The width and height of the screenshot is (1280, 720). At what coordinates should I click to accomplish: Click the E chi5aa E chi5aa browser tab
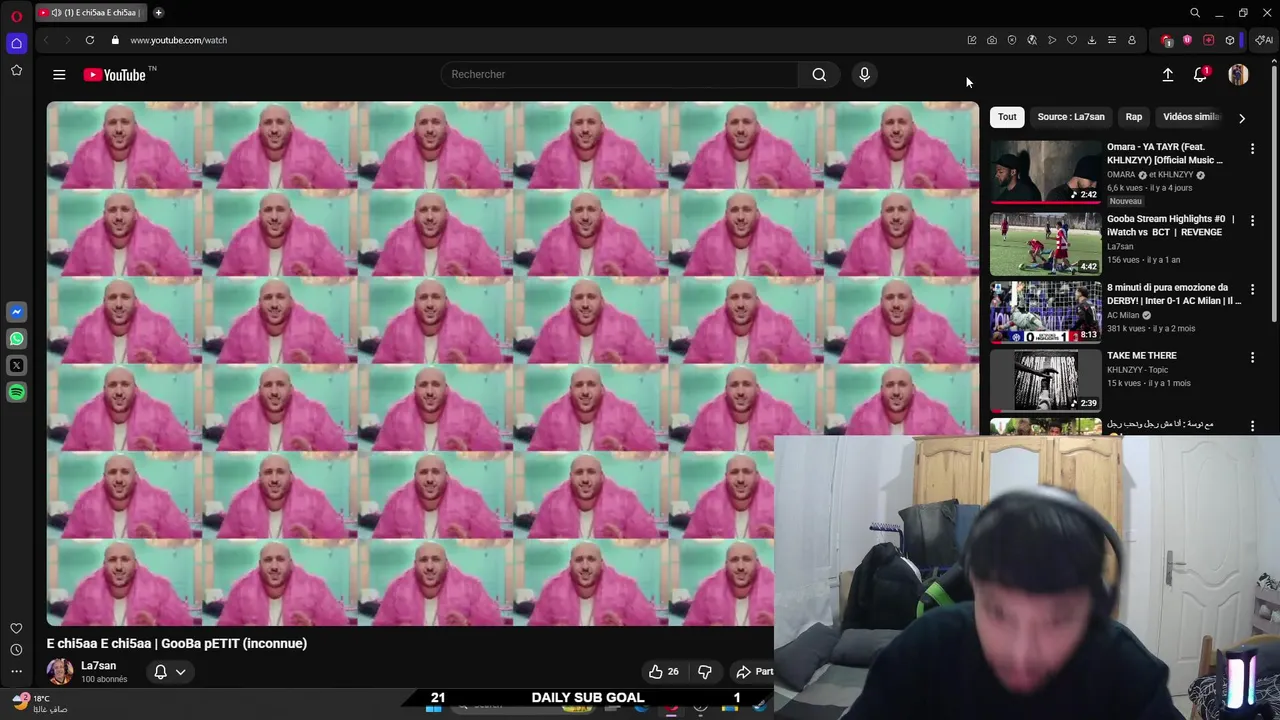(93, 13)
